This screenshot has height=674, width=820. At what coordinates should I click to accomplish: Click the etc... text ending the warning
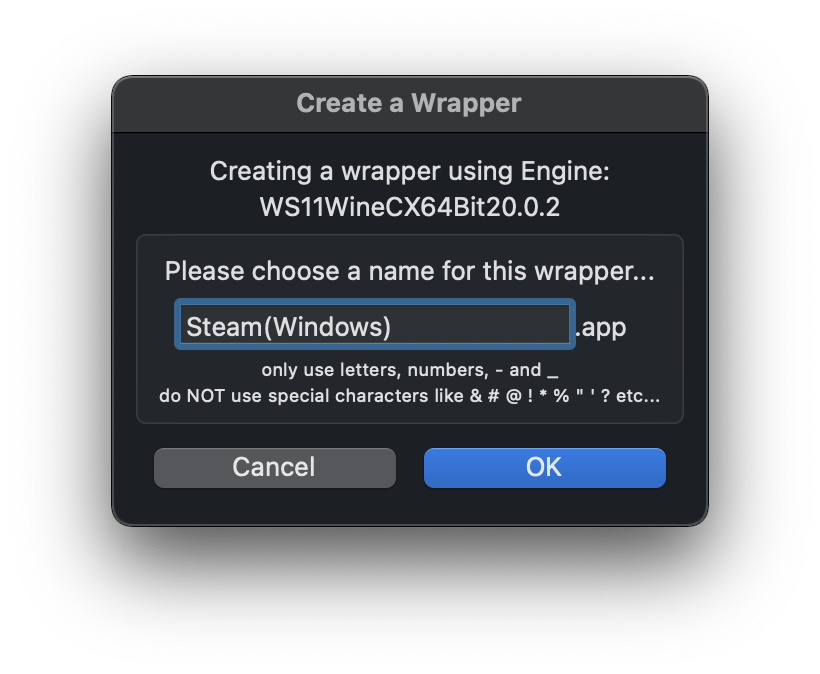click(x=638, y=396)
